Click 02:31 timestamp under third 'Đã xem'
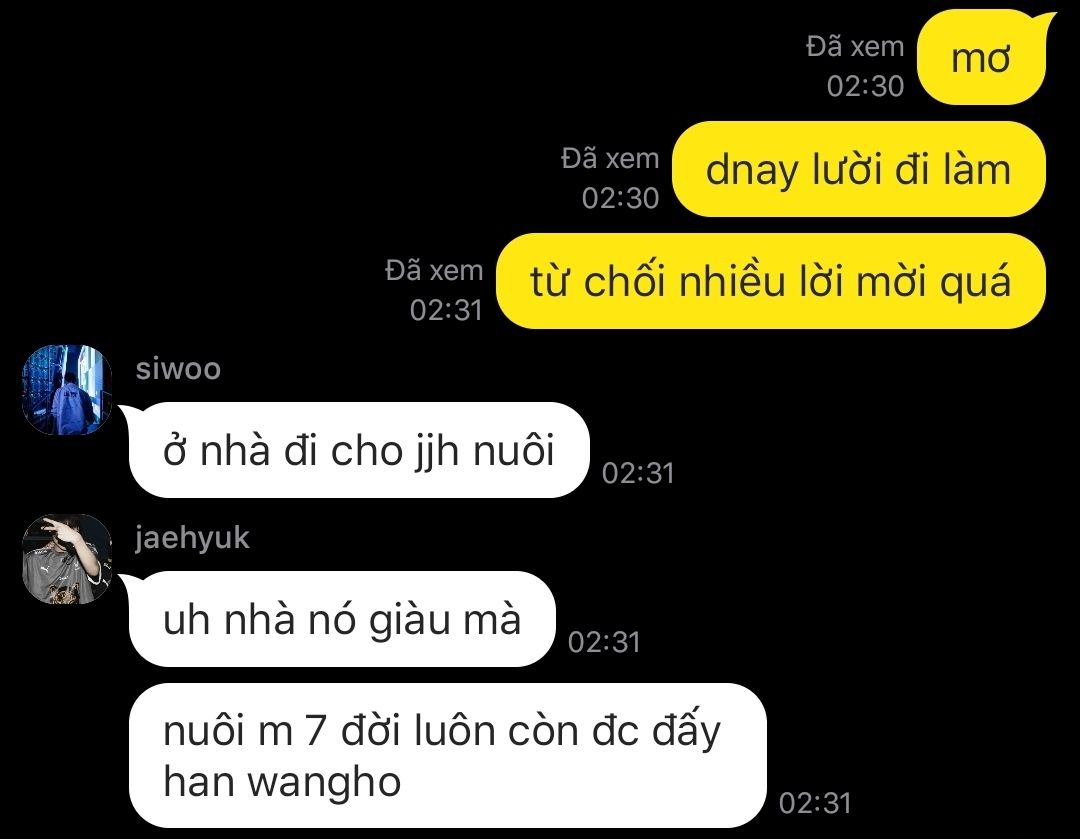This screenshot has height=839, width=1080. [x=446, y=310]
